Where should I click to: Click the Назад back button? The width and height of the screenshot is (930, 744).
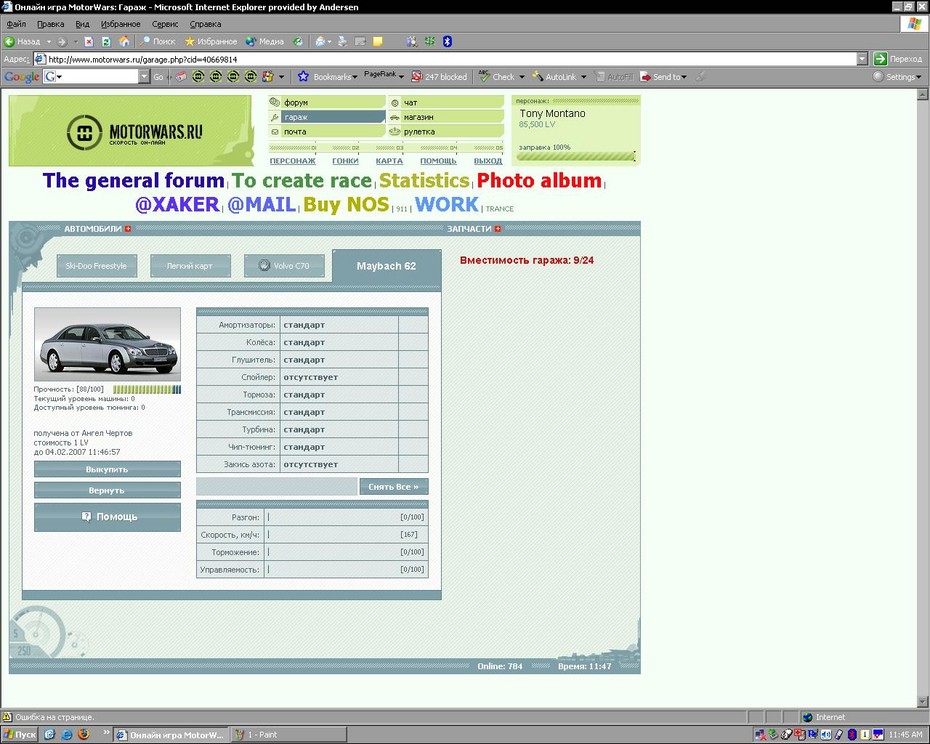[x=23, y=42]
